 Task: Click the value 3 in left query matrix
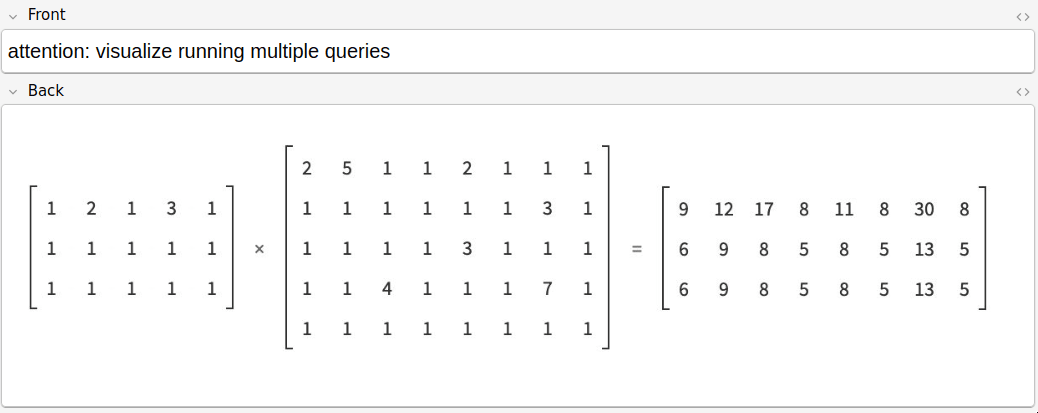tap(171, 210)
